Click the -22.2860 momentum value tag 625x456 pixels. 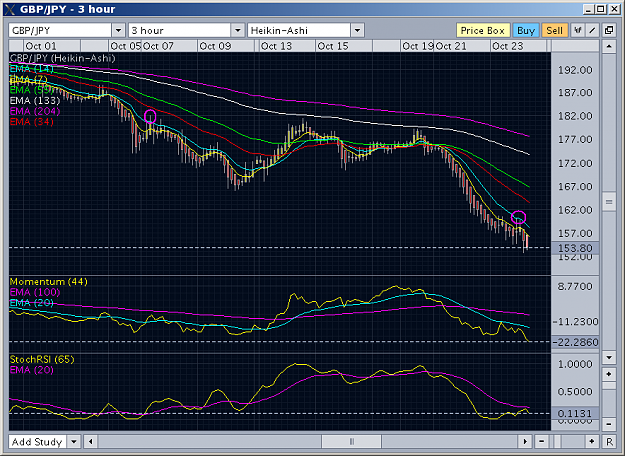pyautogui.click(x=575, y=342)
